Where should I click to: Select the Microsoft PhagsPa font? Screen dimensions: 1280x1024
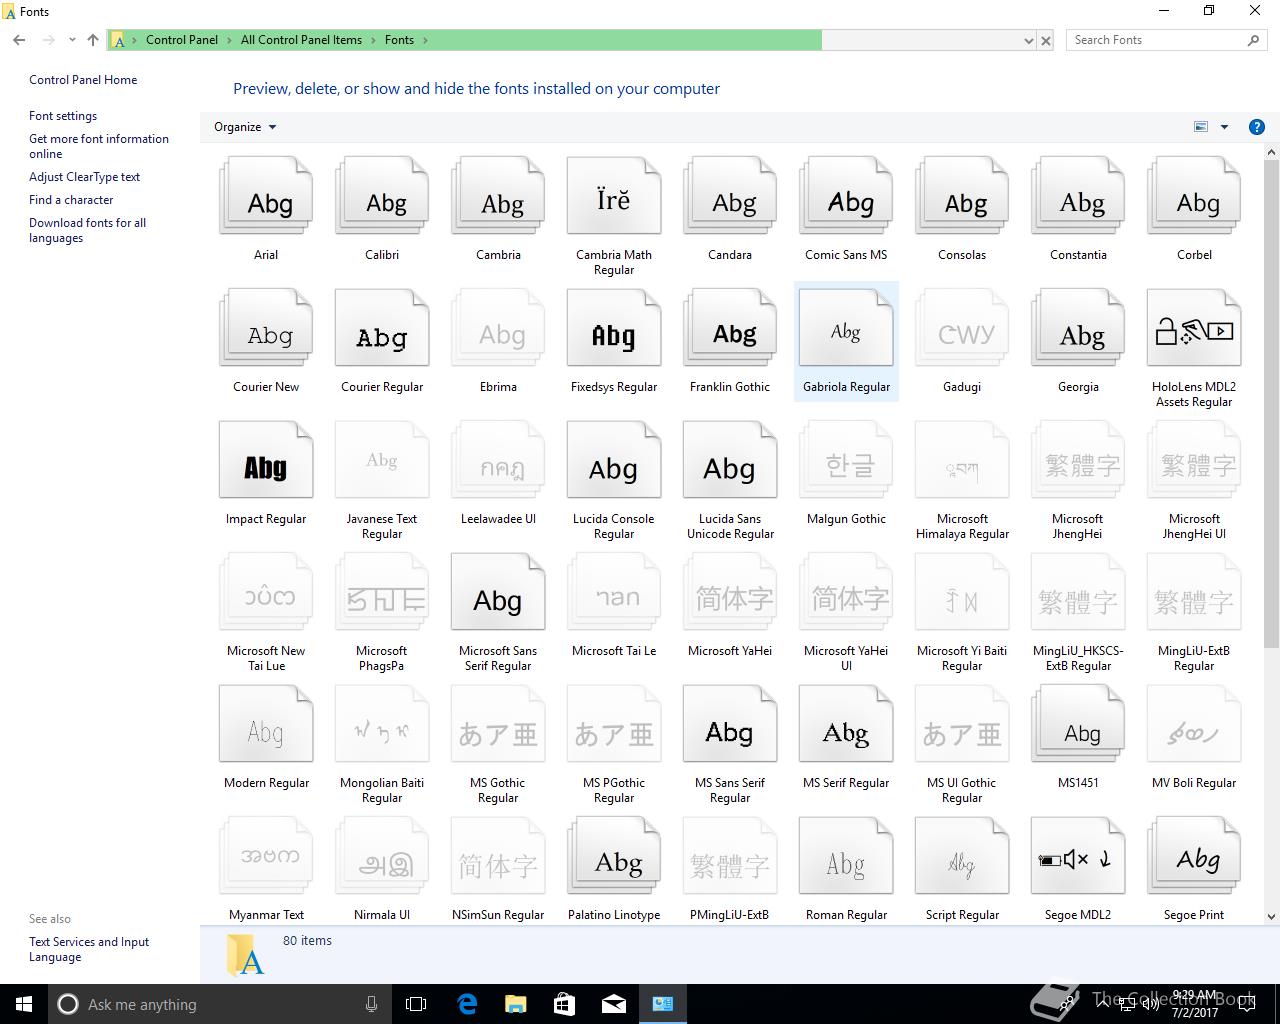(382, 612)
